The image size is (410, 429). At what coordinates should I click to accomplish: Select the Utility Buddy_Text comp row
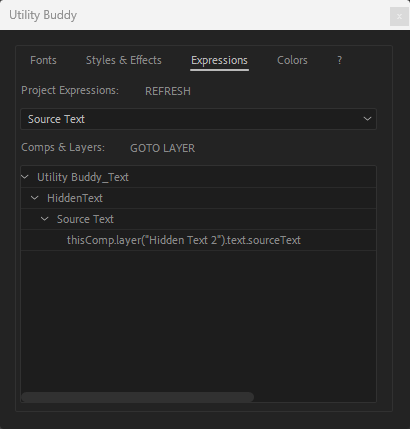tap(199, 177)
